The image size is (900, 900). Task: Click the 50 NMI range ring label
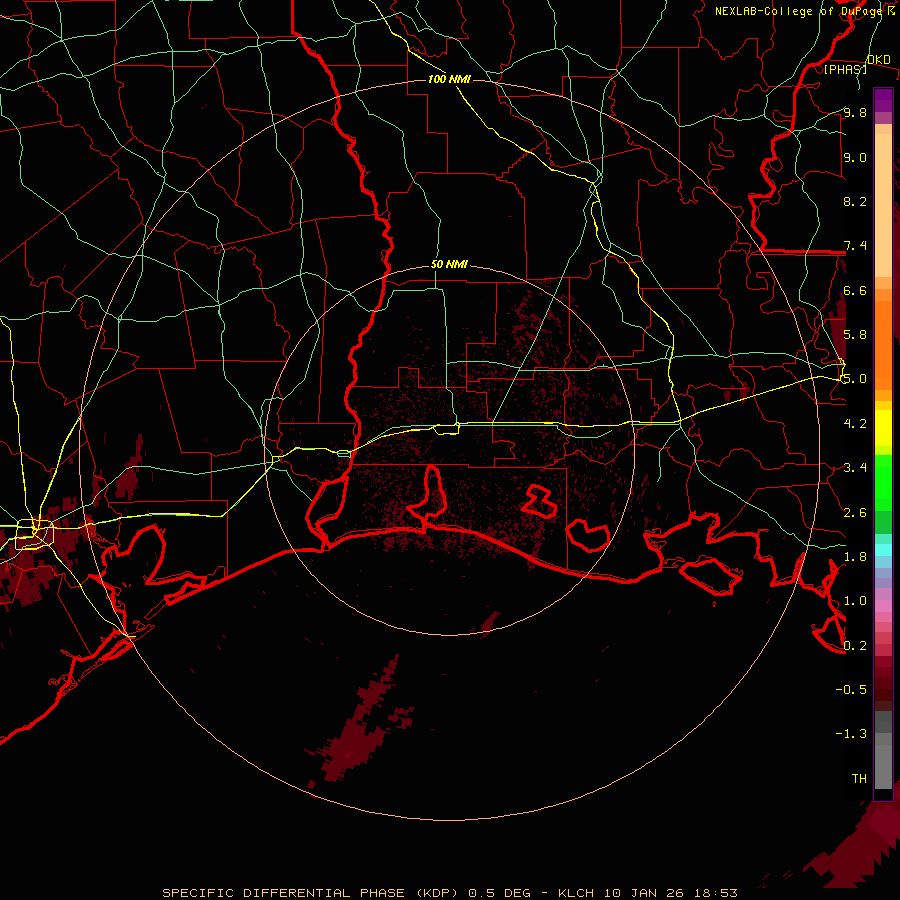(x=449, y=265)
